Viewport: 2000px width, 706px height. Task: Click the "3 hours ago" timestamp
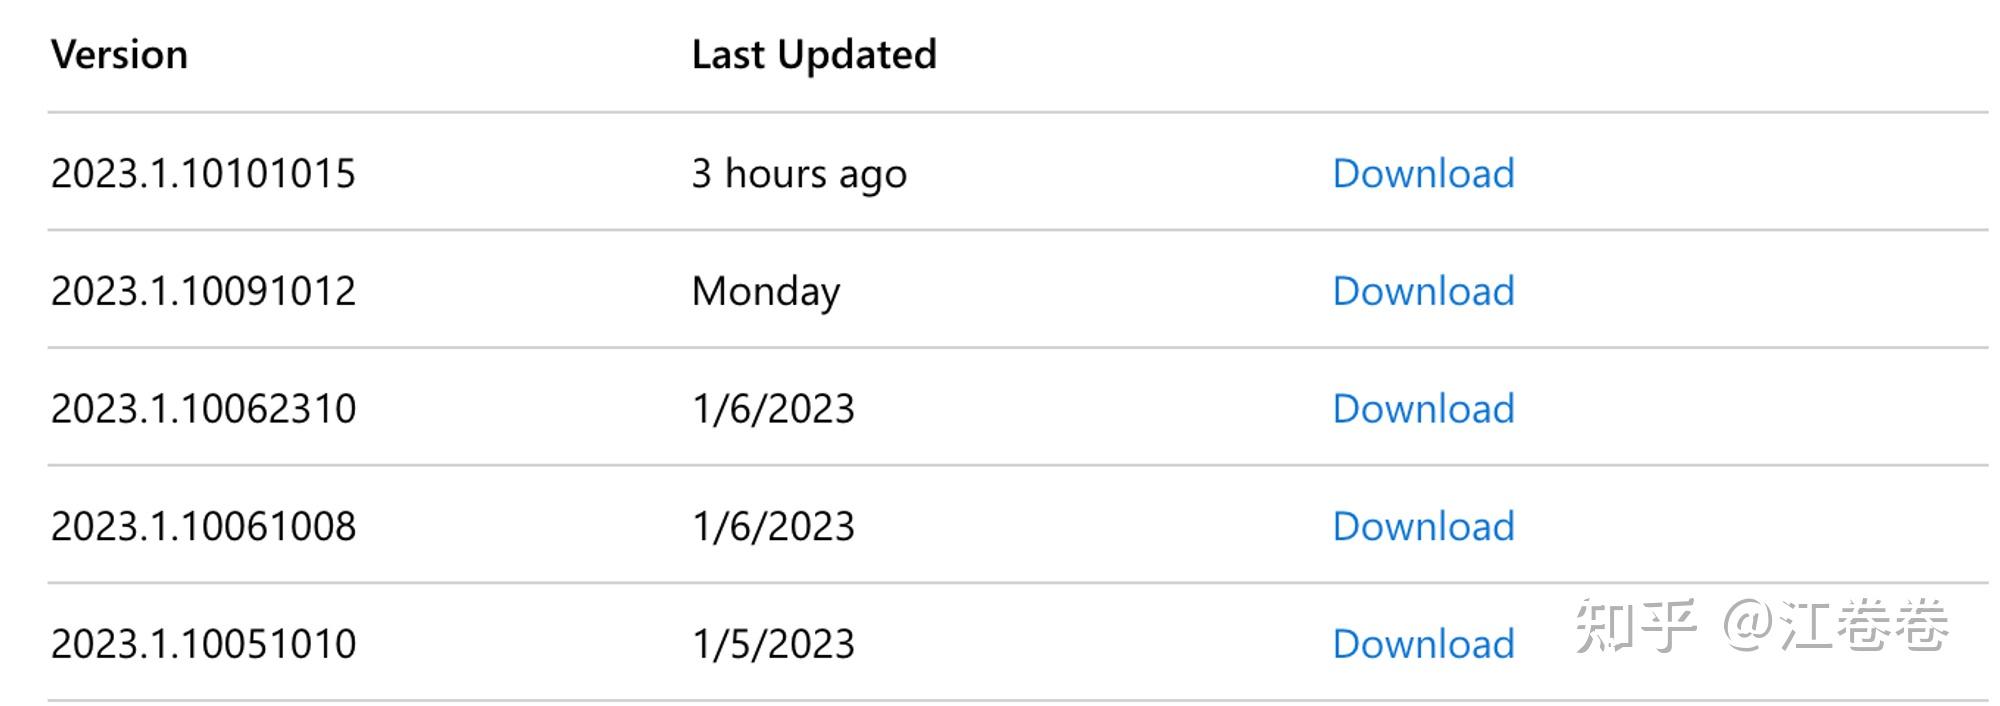pos(798,174)
